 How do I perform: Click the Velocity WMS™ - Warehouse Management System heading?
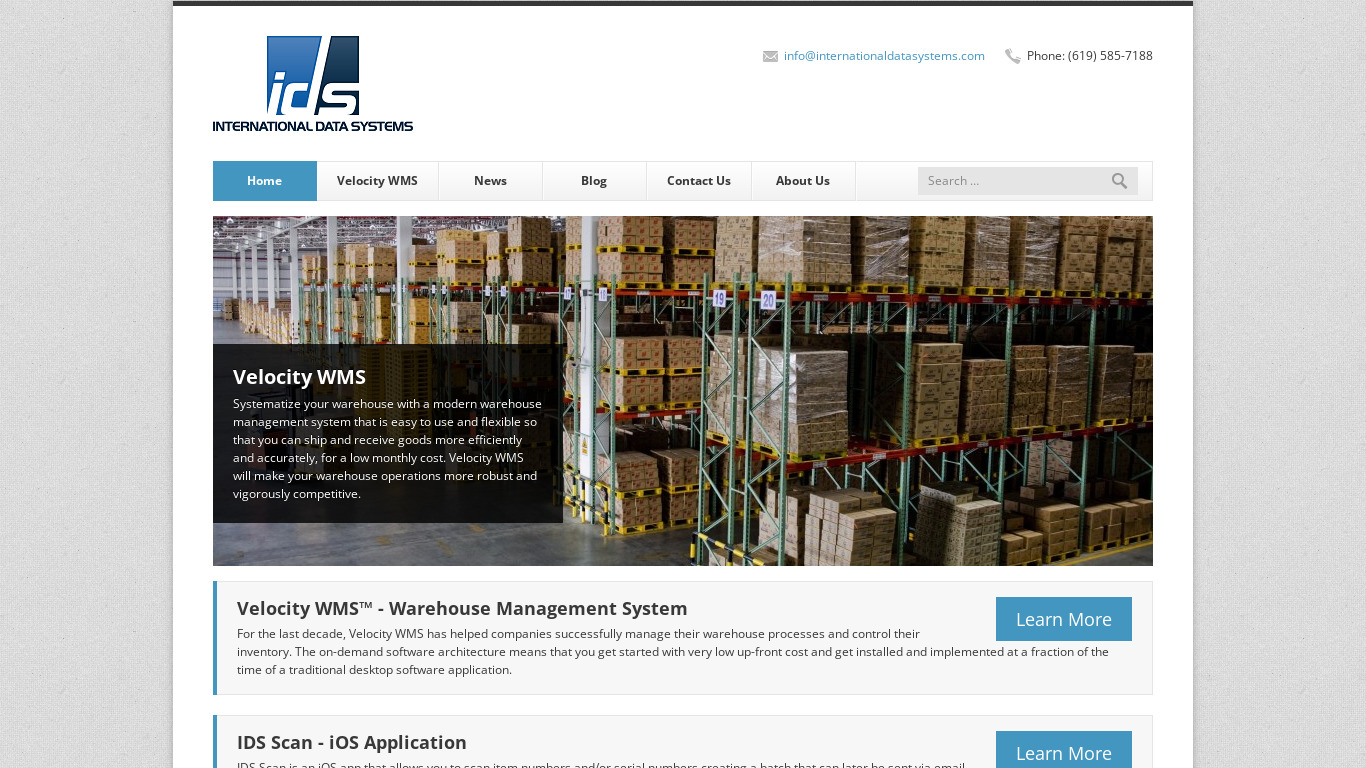[x=462, y=608]
